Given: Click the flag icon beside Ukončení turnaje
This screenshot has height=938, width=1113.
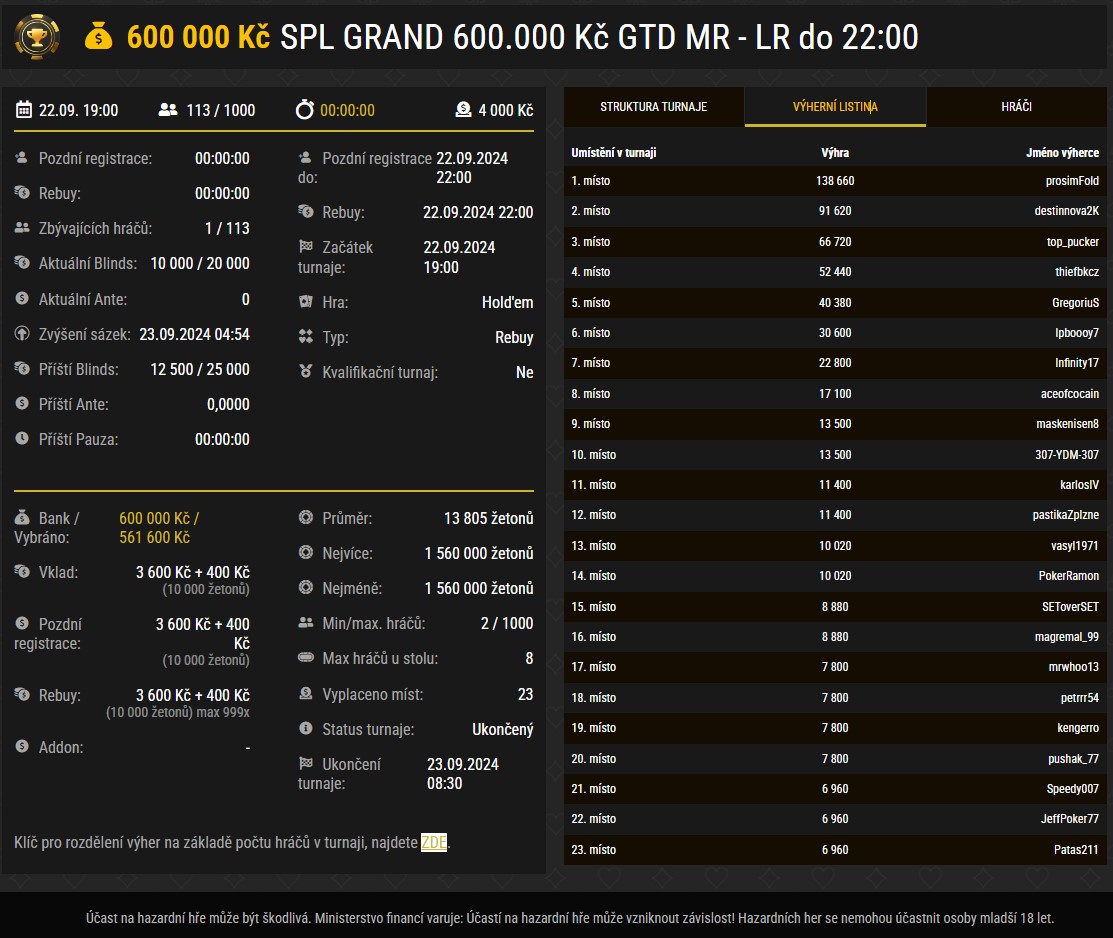Looking at the screenshot, I should point(306,764).
